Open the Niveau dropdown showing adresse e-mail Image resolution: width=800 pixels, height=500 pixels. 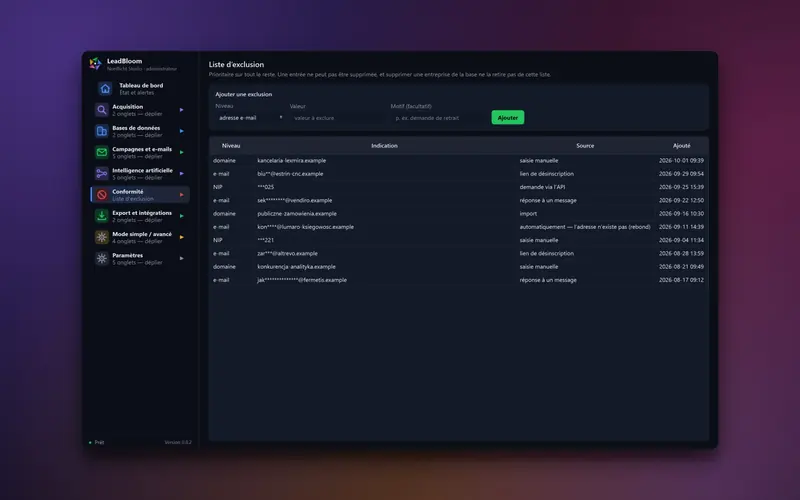click(x=250, y=118)
